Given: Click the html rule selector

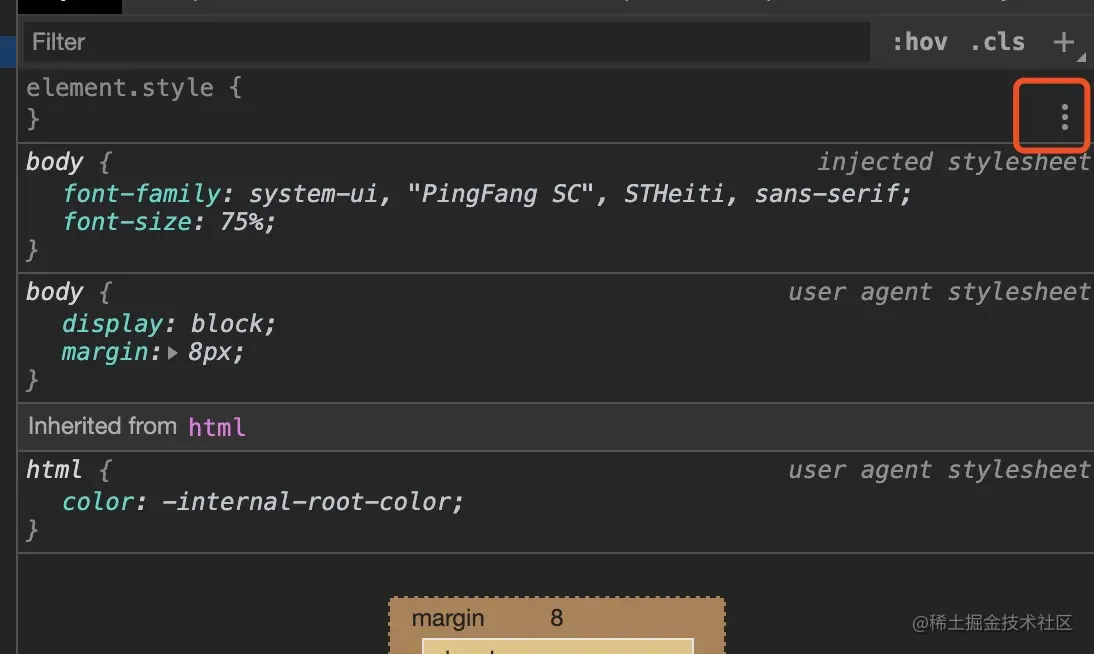Looking at the screenshot, I should (54, 470).
